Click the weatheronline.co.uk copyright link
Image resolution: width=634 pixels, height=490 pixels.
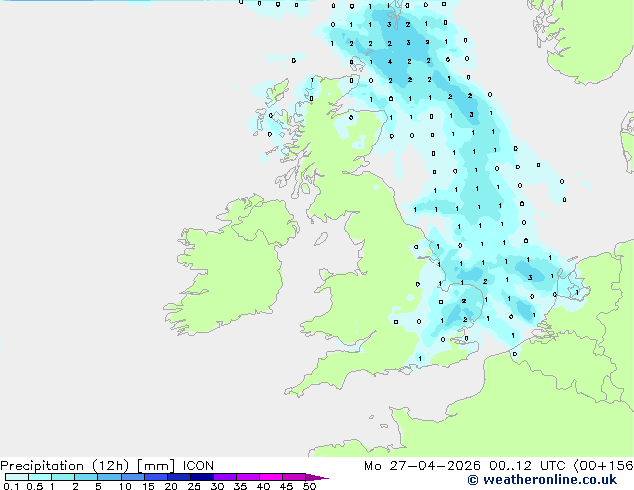pyautogui.click(x=542, y=480)
